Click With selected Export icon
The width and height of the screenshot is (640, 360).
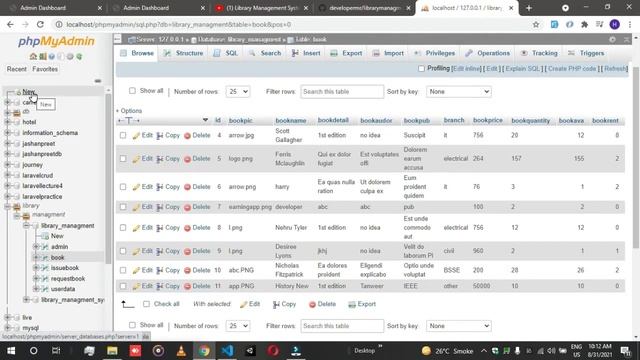352,304
